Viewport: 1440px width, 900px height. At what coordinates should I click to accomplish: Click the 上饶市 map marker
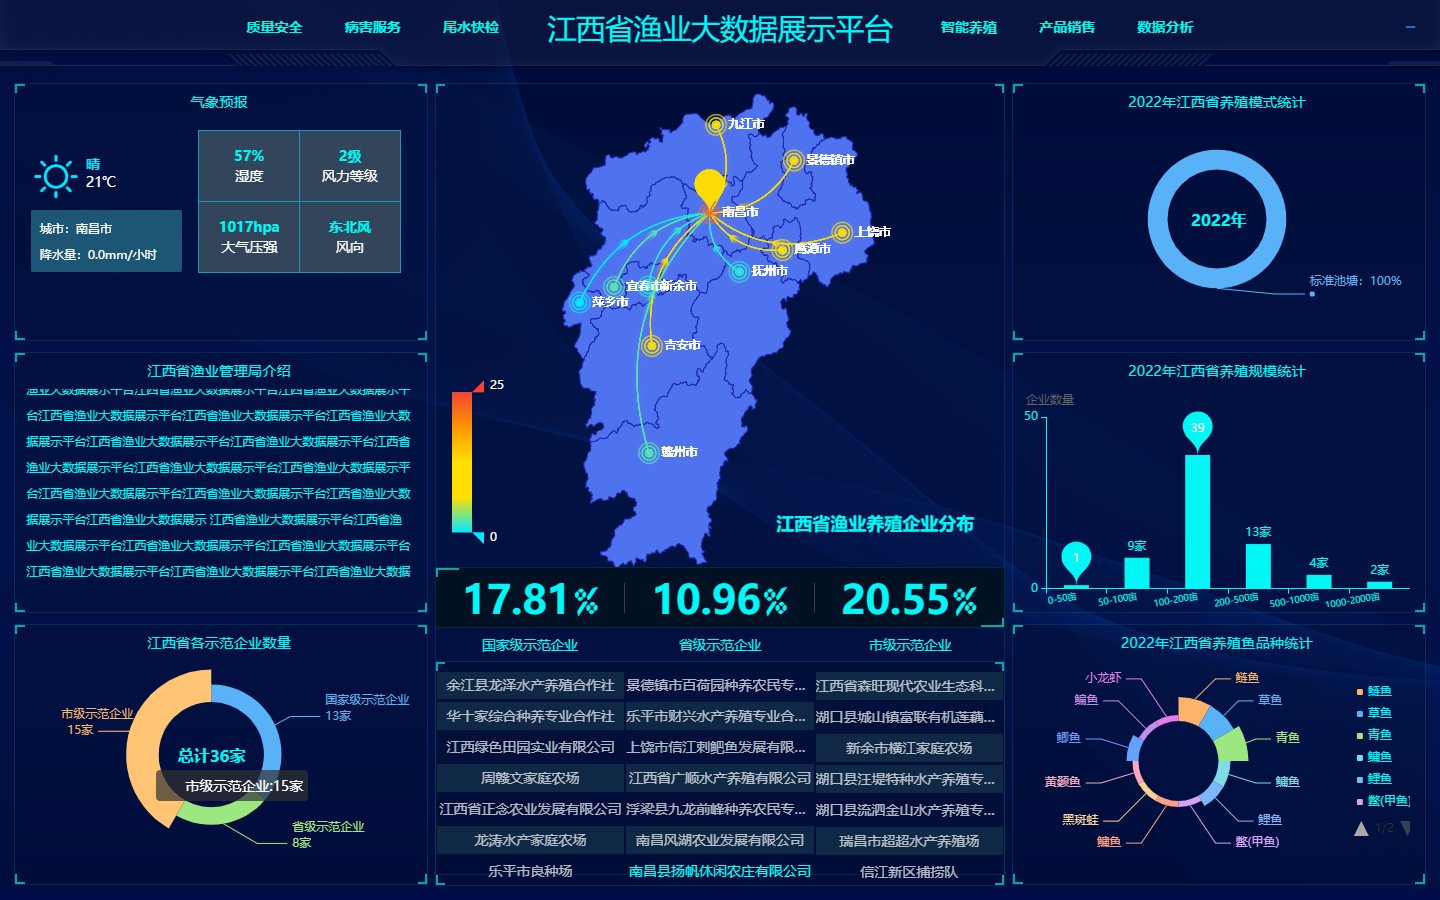[x=840, y=232]
